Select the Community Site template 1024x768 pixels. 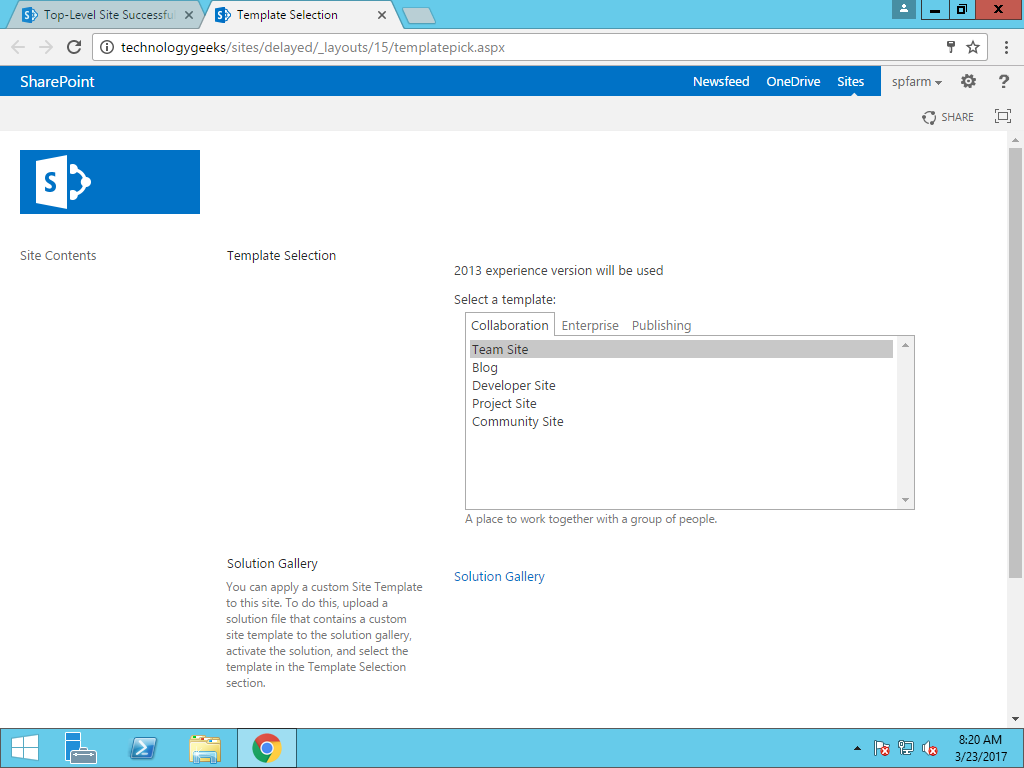pyautogui.click(x=681, y=422)
